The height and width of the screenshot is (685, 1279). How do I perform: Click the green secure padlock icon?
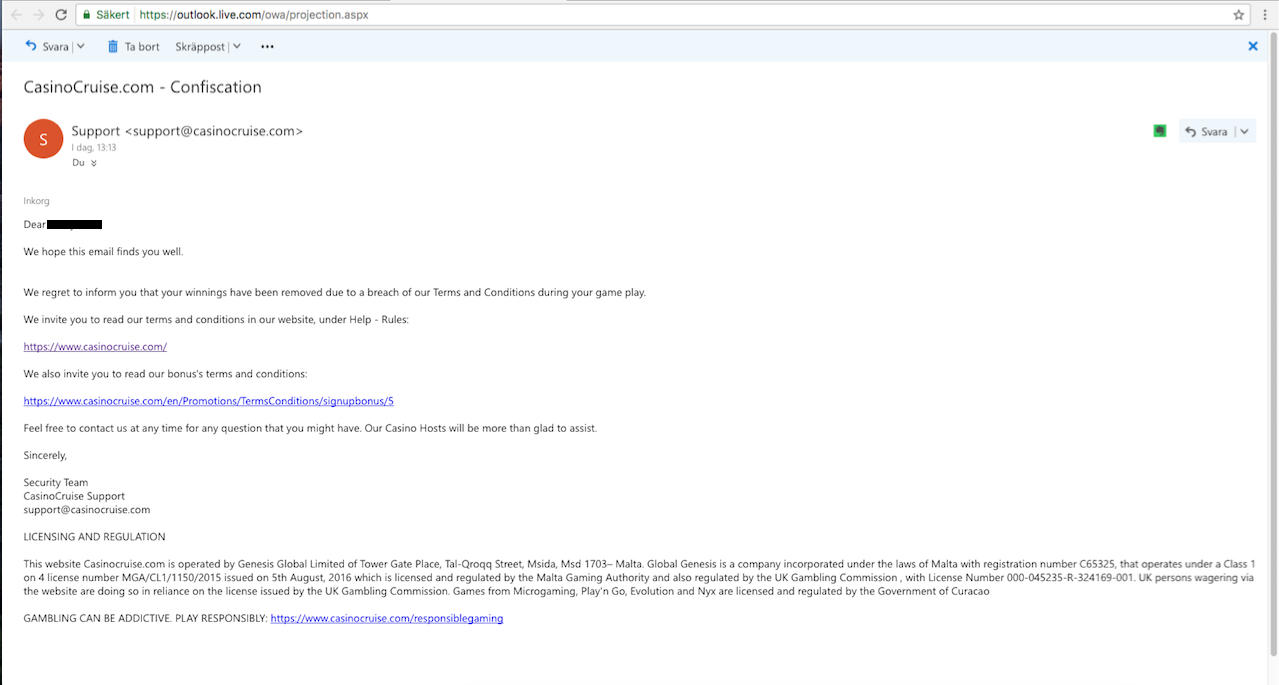coord(88,15)
